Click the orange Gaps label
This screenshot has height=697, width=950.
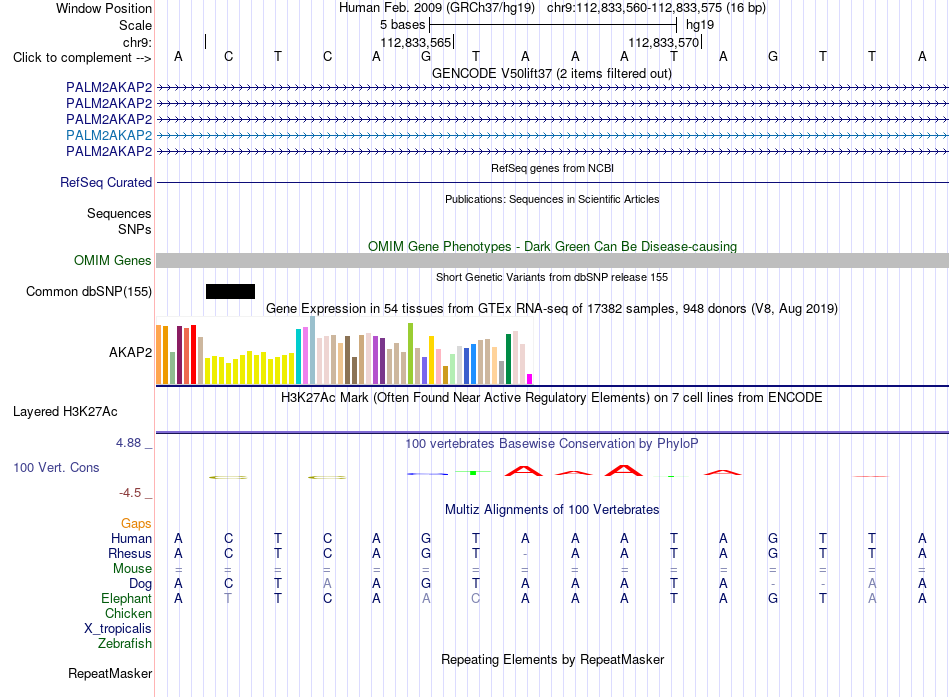136,524
